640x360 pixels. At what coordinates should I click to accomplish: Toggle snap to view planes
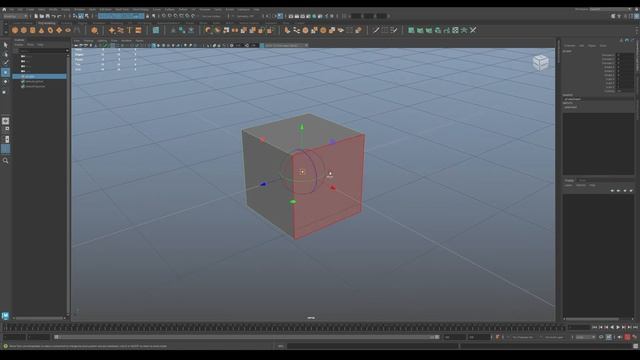[187, 16]
